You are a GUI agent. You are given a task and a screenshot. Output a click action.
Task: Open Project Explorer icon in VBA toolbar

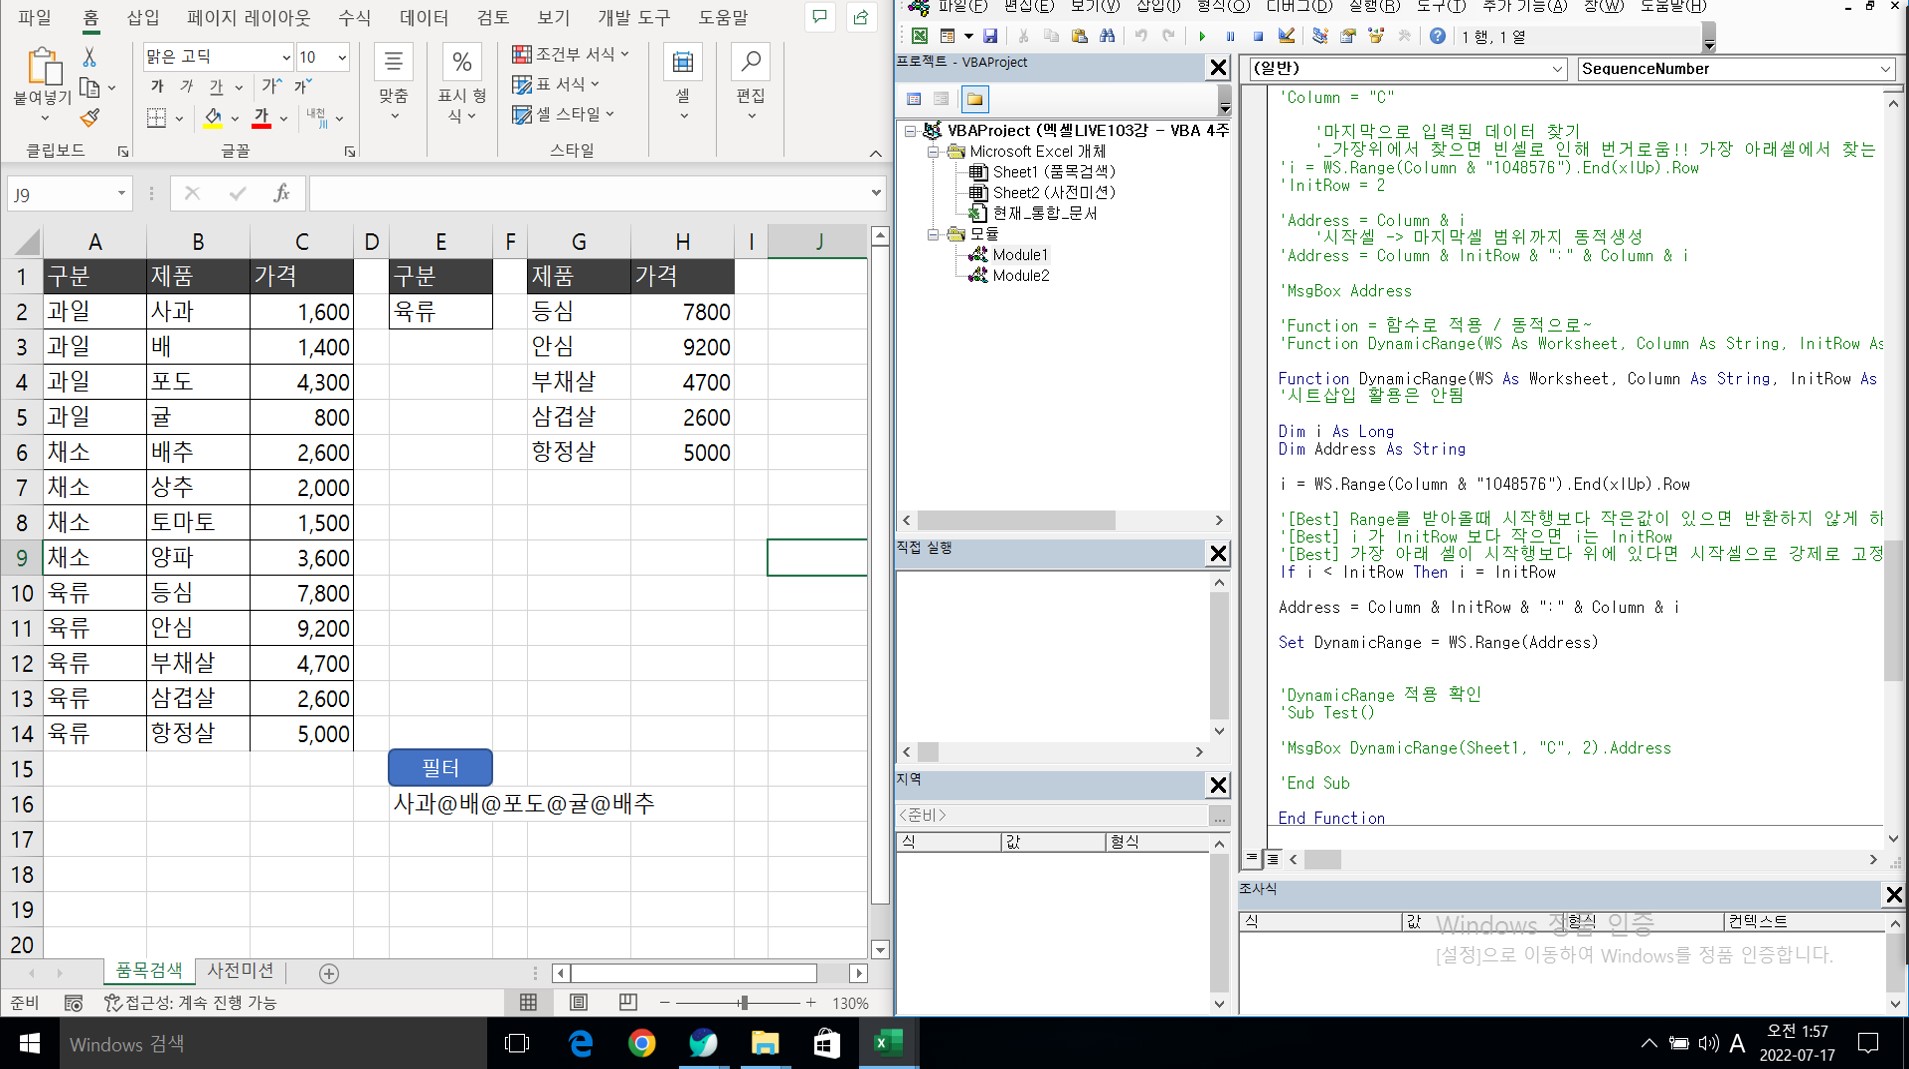[x=1320, y=36]
